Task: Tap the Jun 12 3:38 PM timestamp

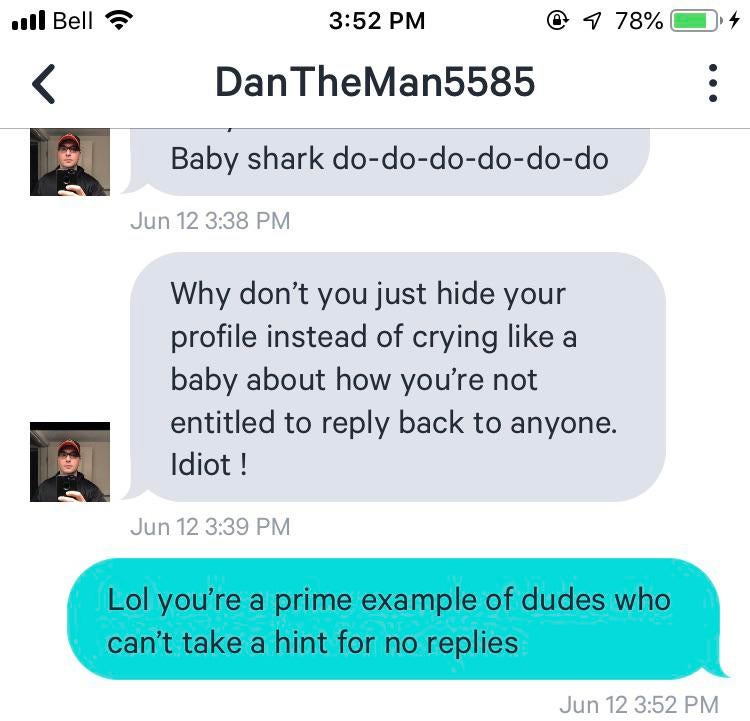Action: coord(210,221)
